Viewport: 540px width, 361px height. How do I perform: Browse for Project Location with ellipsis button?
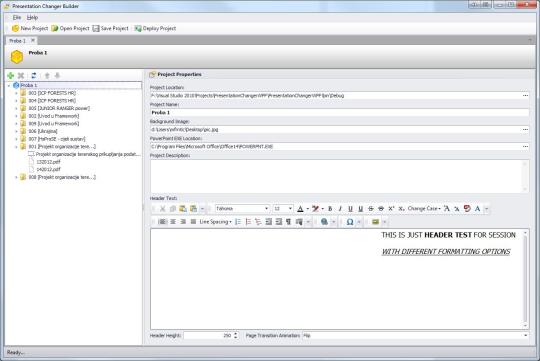525,95
